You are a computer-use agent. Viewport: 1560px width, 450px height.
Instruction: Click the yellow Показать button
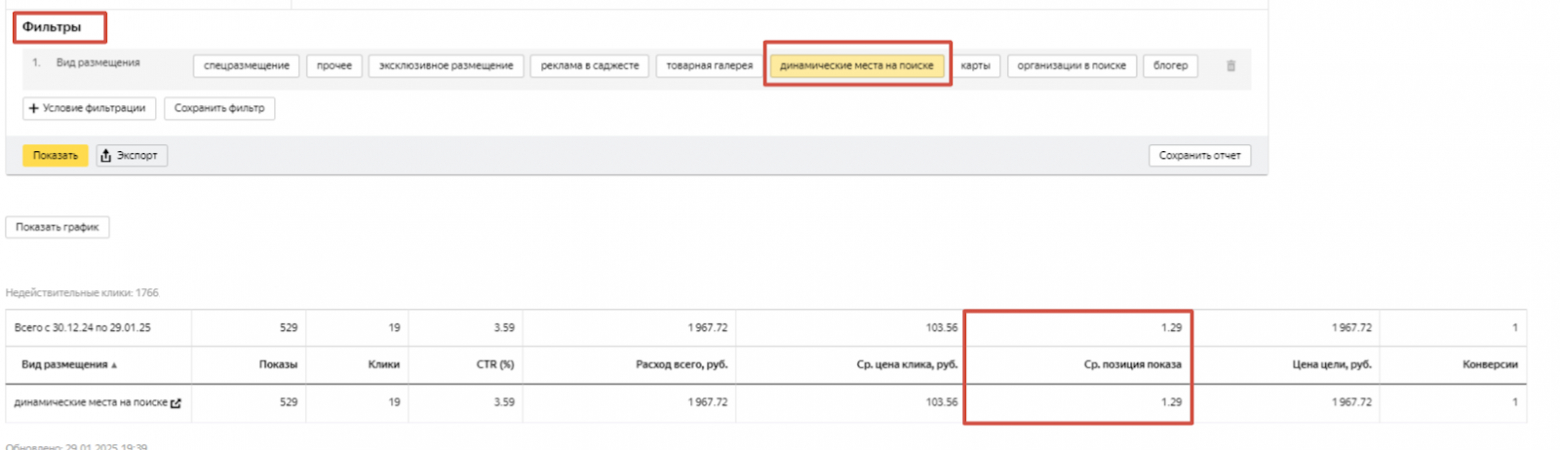pos(55,156)
